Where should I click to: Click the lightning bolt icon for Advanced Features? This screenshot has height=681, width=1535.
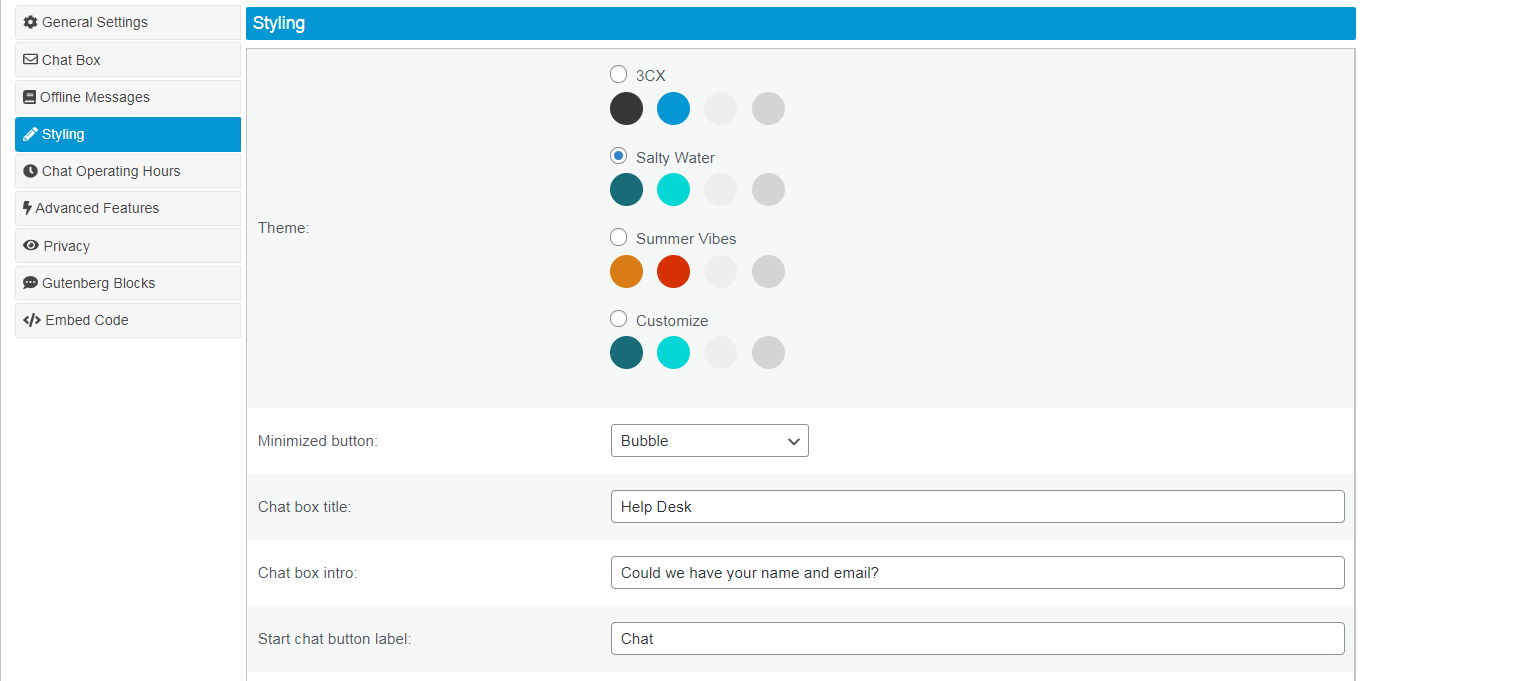[x=27, y=208]
